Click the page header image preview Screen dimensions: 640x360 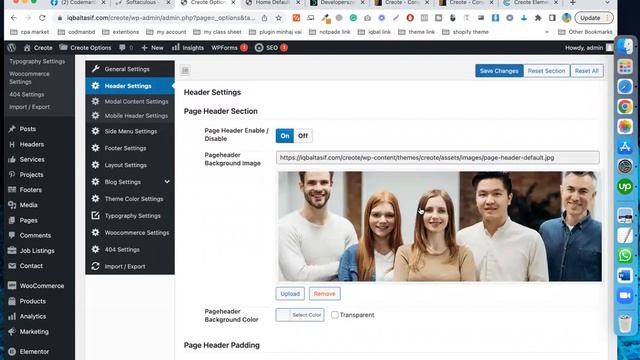pyautogui.click(x=440, y=226)
